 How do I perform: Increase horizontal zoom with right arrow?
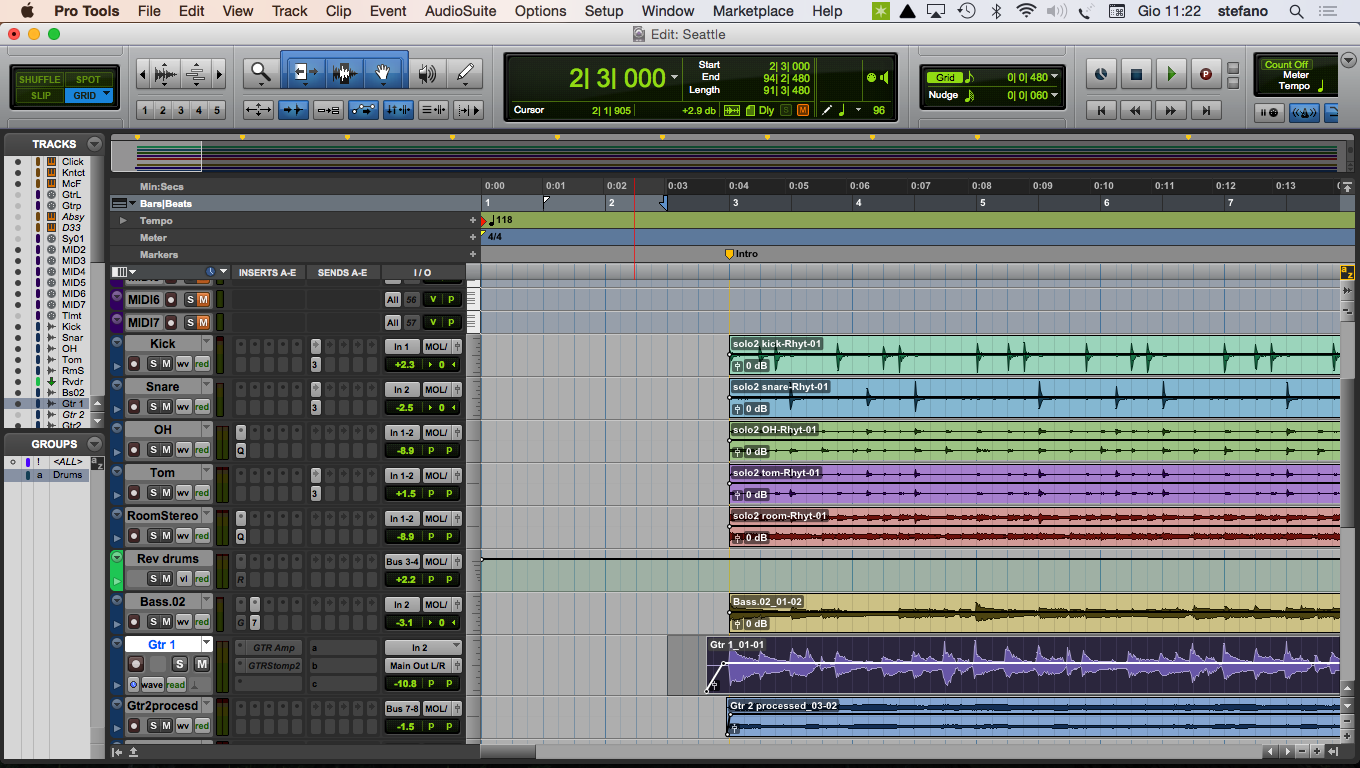[x=220, y=73]
